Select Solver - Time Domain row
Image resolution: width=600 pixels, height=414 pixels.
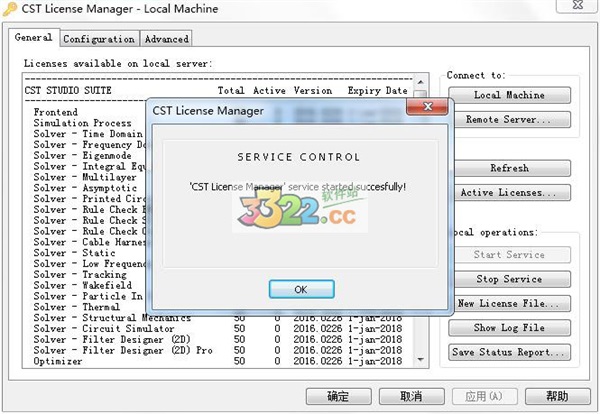coord(88,134)
